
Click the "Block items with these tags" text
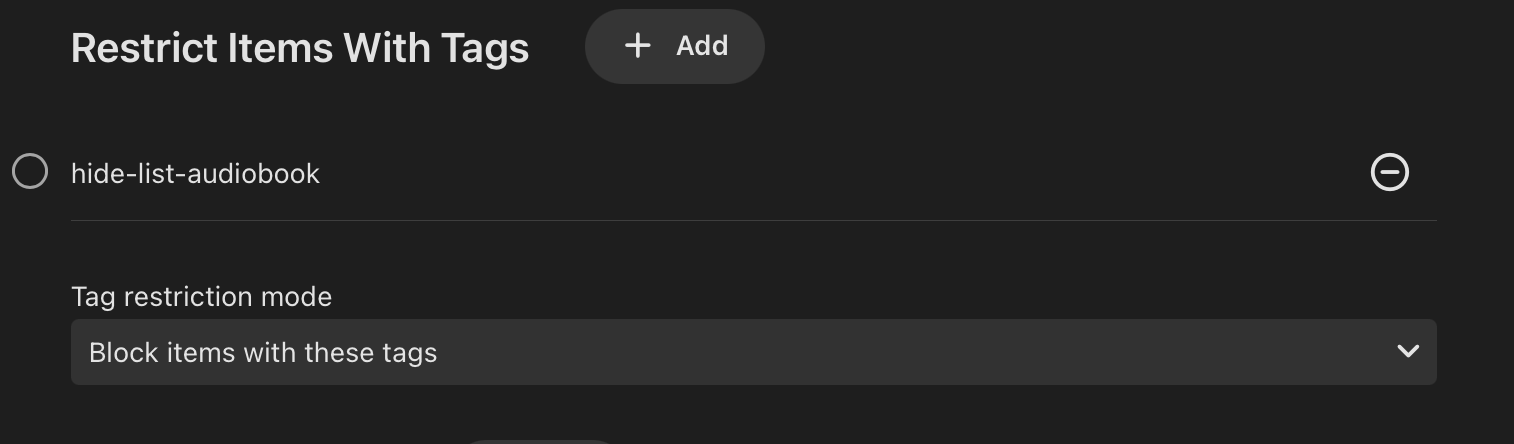click(x=263, y=353)
